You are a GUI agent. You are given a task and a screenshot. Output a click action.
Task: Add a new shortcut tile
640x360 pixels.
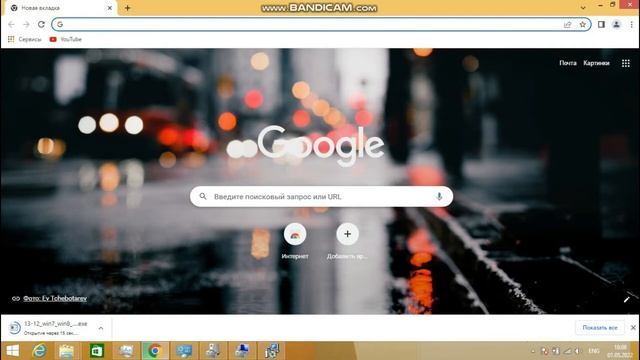[x=347, y=241]
